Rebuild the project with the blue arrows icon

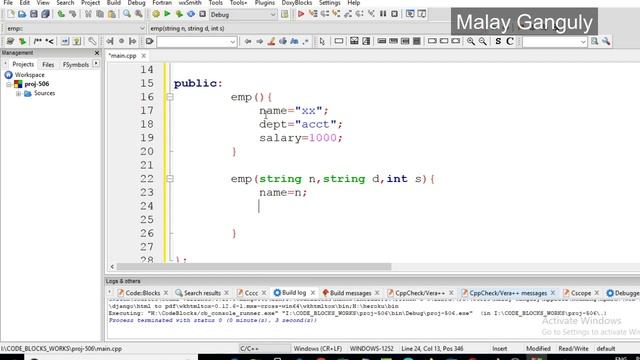click(191, 14)
